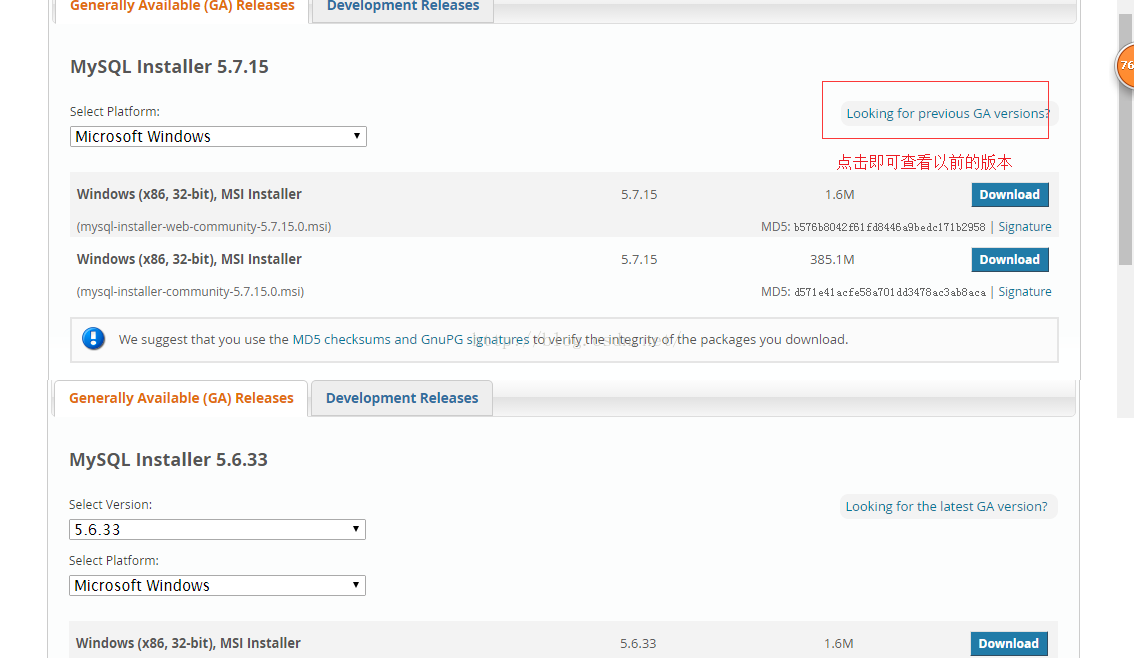Download the 1.6M web-community 5.7.15 installer
Image resolution: width=1134 pixels, height=658 pixels.
[1010, 195]
